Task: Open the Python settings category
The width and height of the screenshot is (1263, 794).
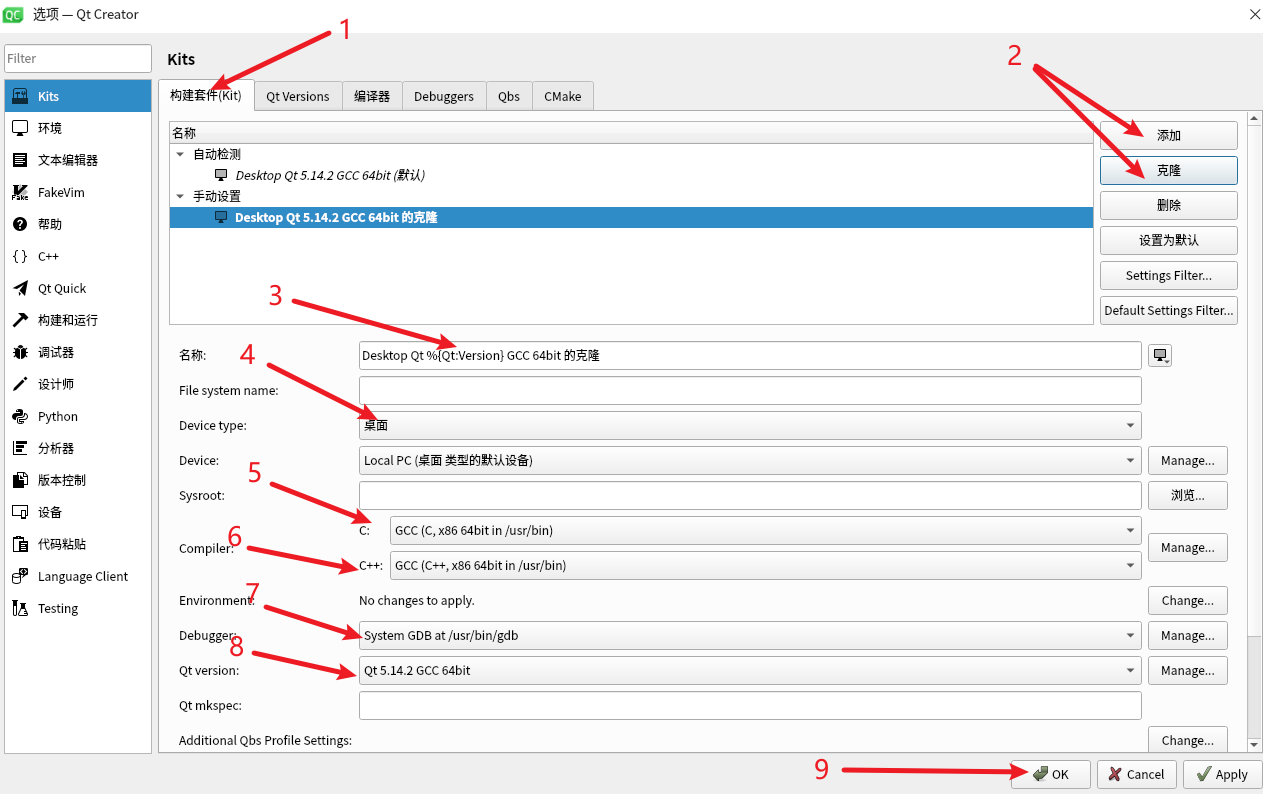Action: tap(78, 416)
